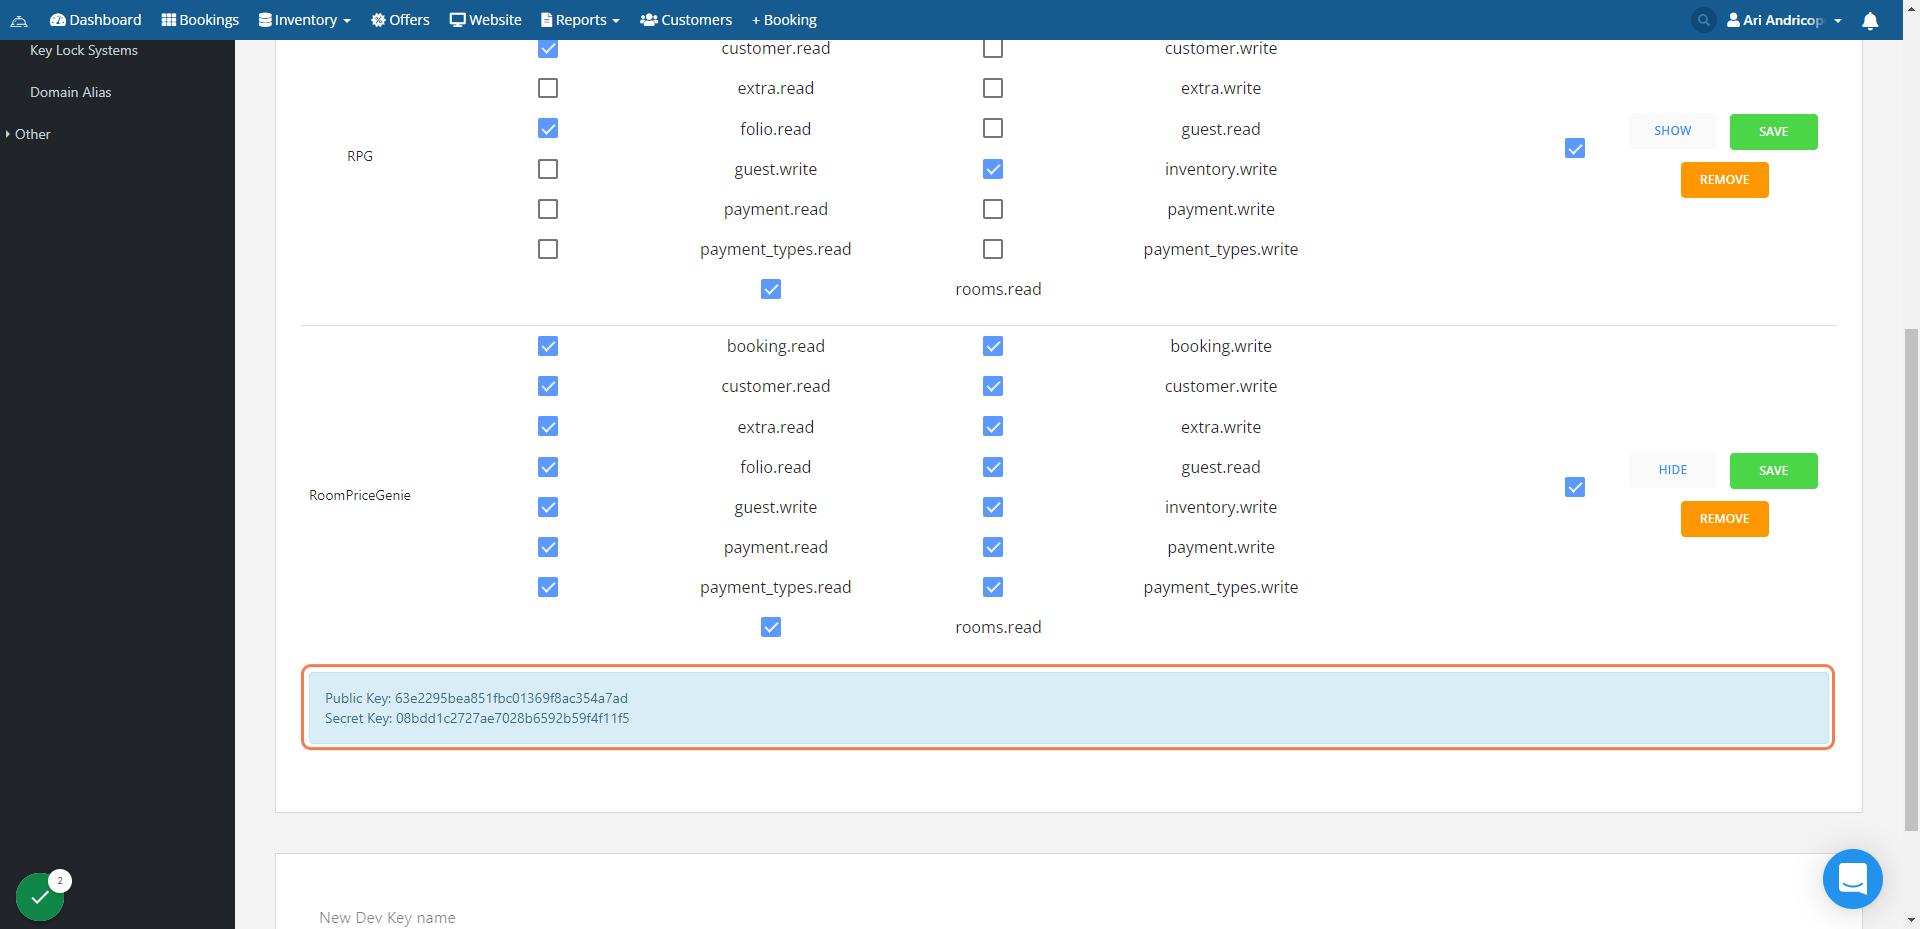1920x929 pixels.
Task: Hide the RoomPriceGenie key details
Action: (x=1673, y=470)
